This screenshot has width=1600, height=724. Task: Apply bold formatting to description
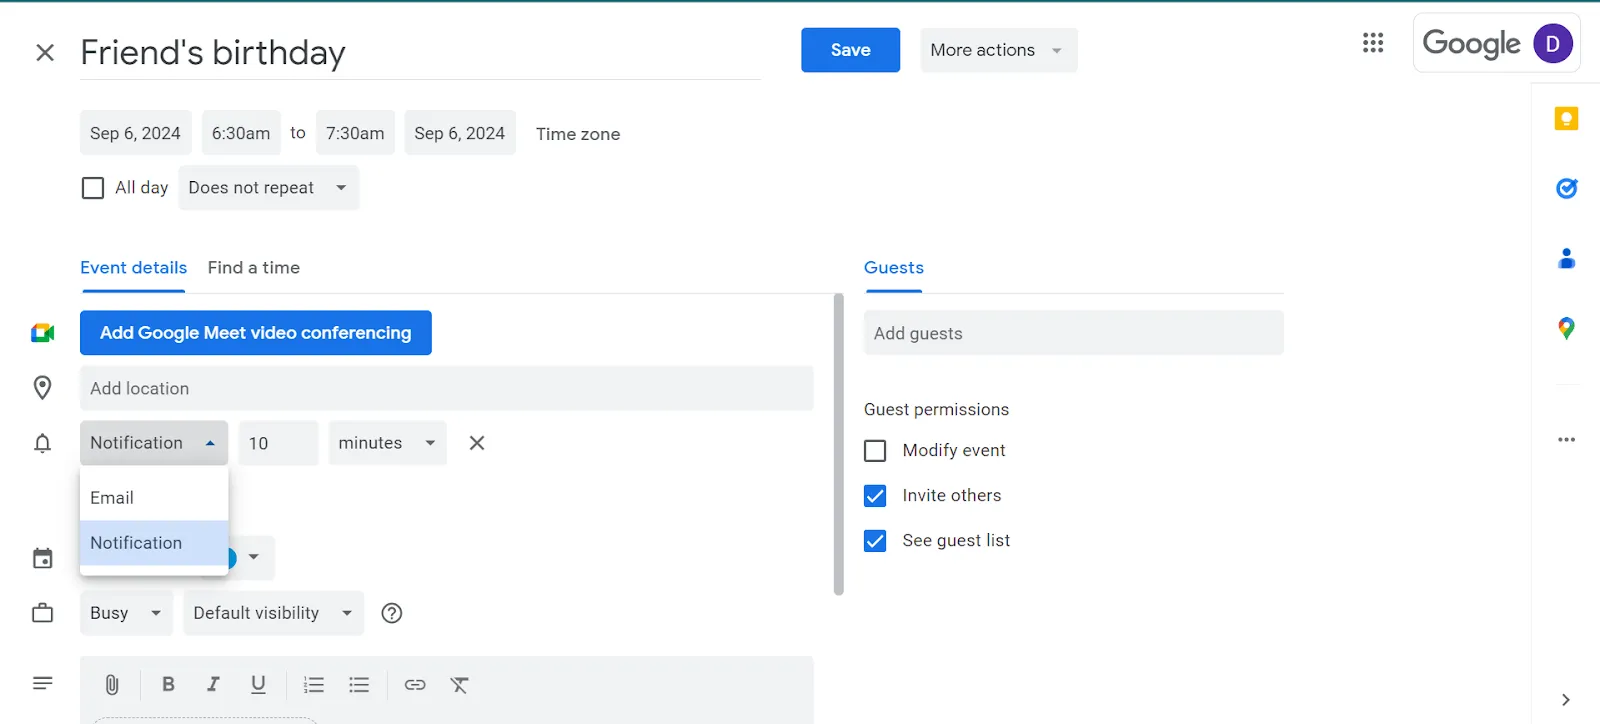pyautogui.click(x=168, y=685)
